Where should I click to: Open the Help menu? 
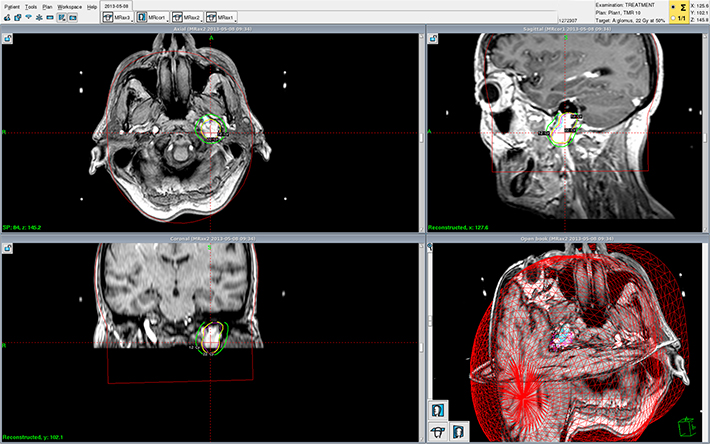pos(92,7)
